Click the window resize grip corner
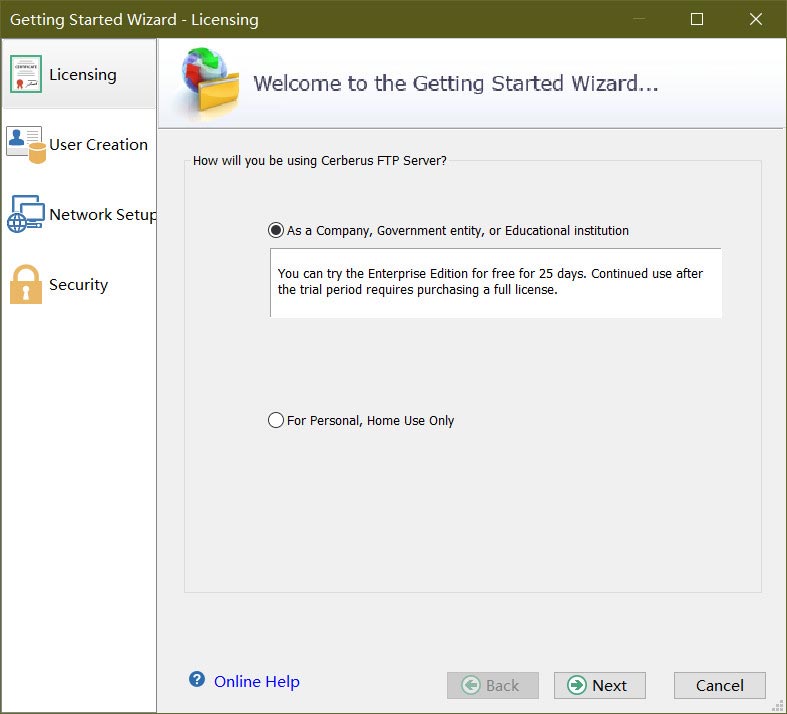This screenshot has width=787, height=714. [x=777, y=705]
